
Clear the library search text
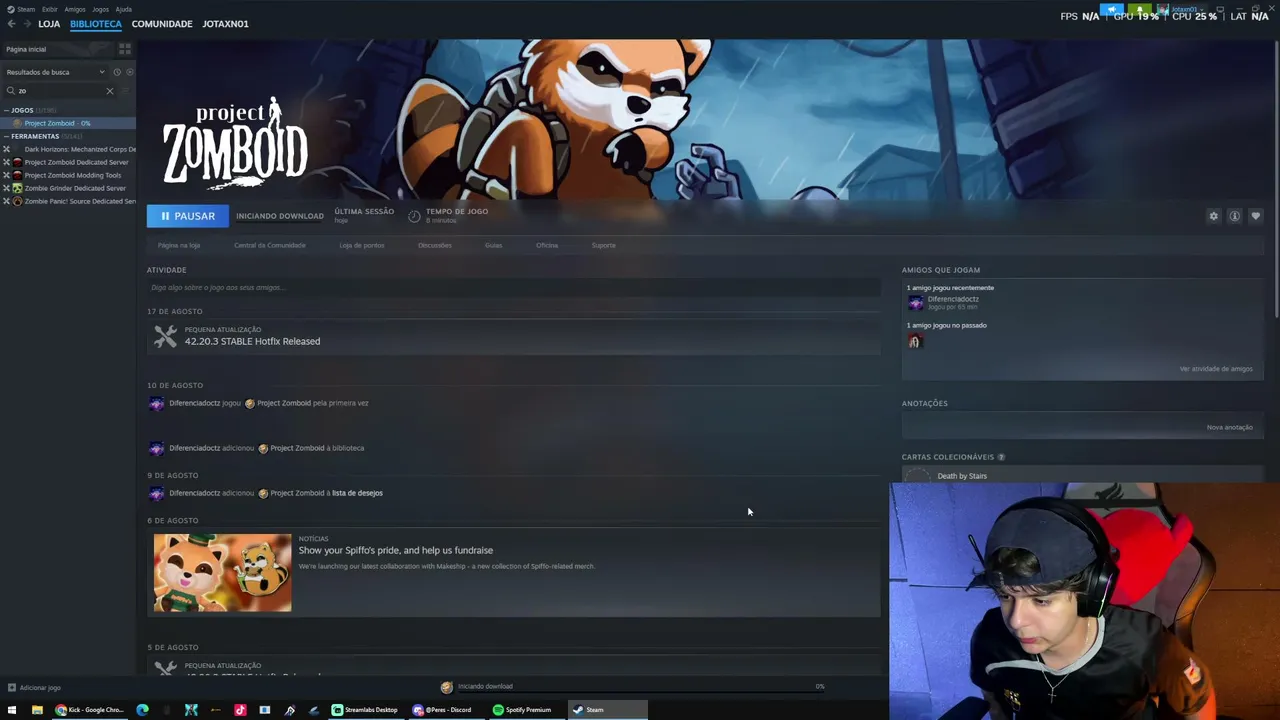(x=110, y=91)
